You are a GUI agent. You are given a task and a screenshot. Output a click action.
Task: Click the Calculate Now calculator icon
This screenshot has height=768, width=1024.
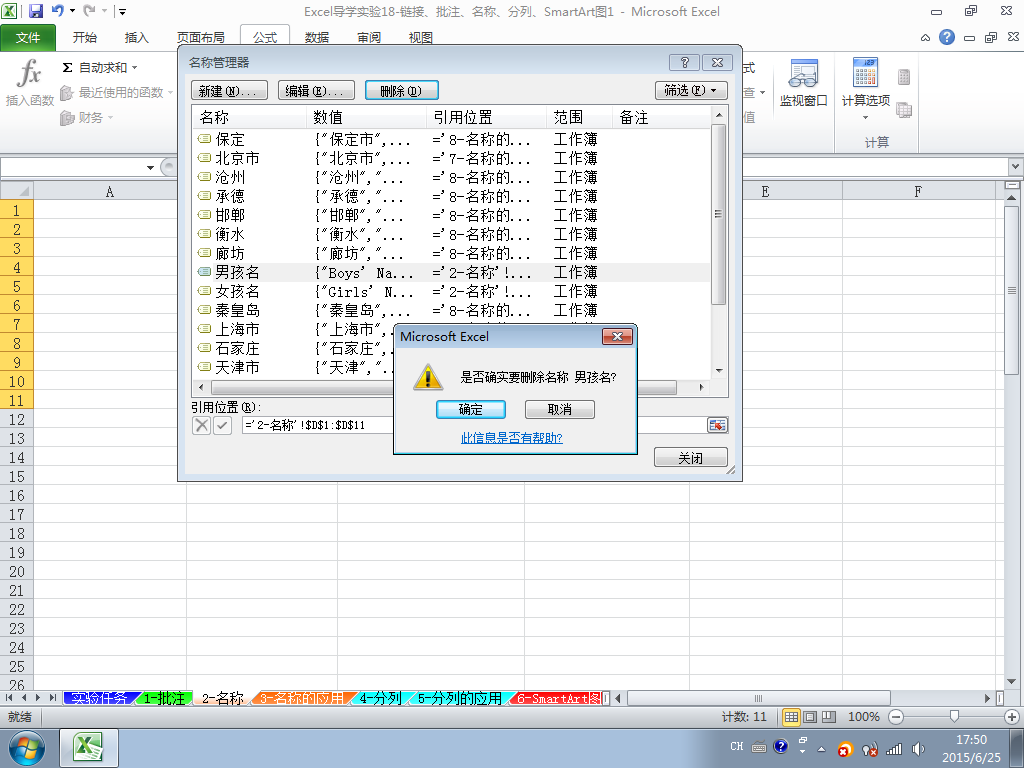point(904,77)
